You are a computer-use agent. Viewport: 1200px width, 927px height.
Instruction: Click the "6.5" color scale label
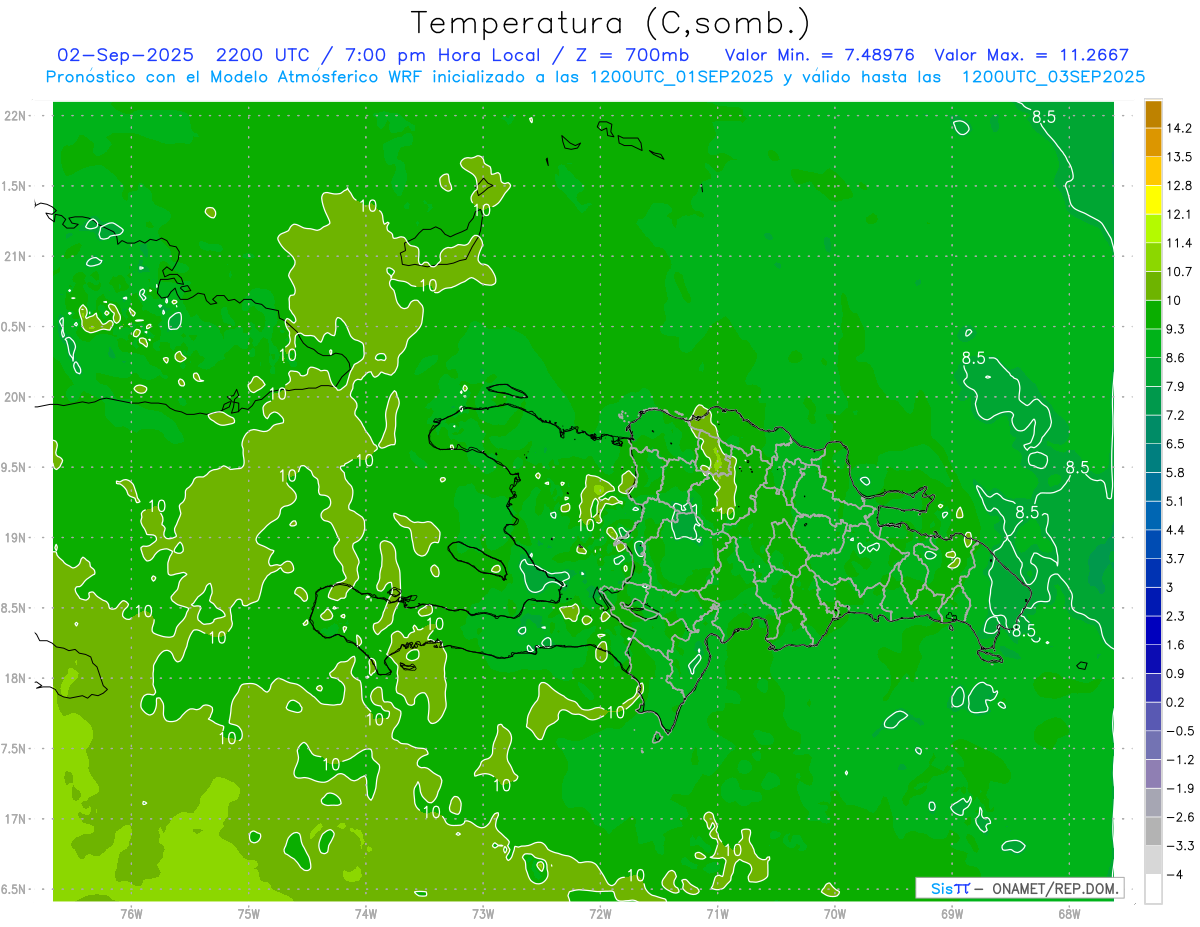click(x=1176, y=444)
